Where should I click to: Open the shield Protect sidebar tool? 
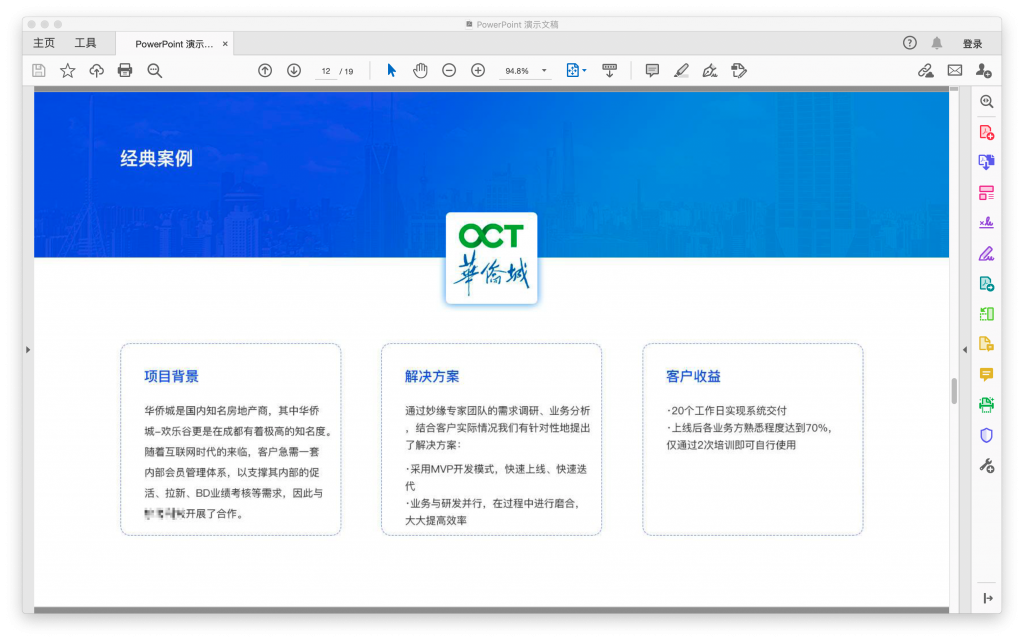[987, 435]
